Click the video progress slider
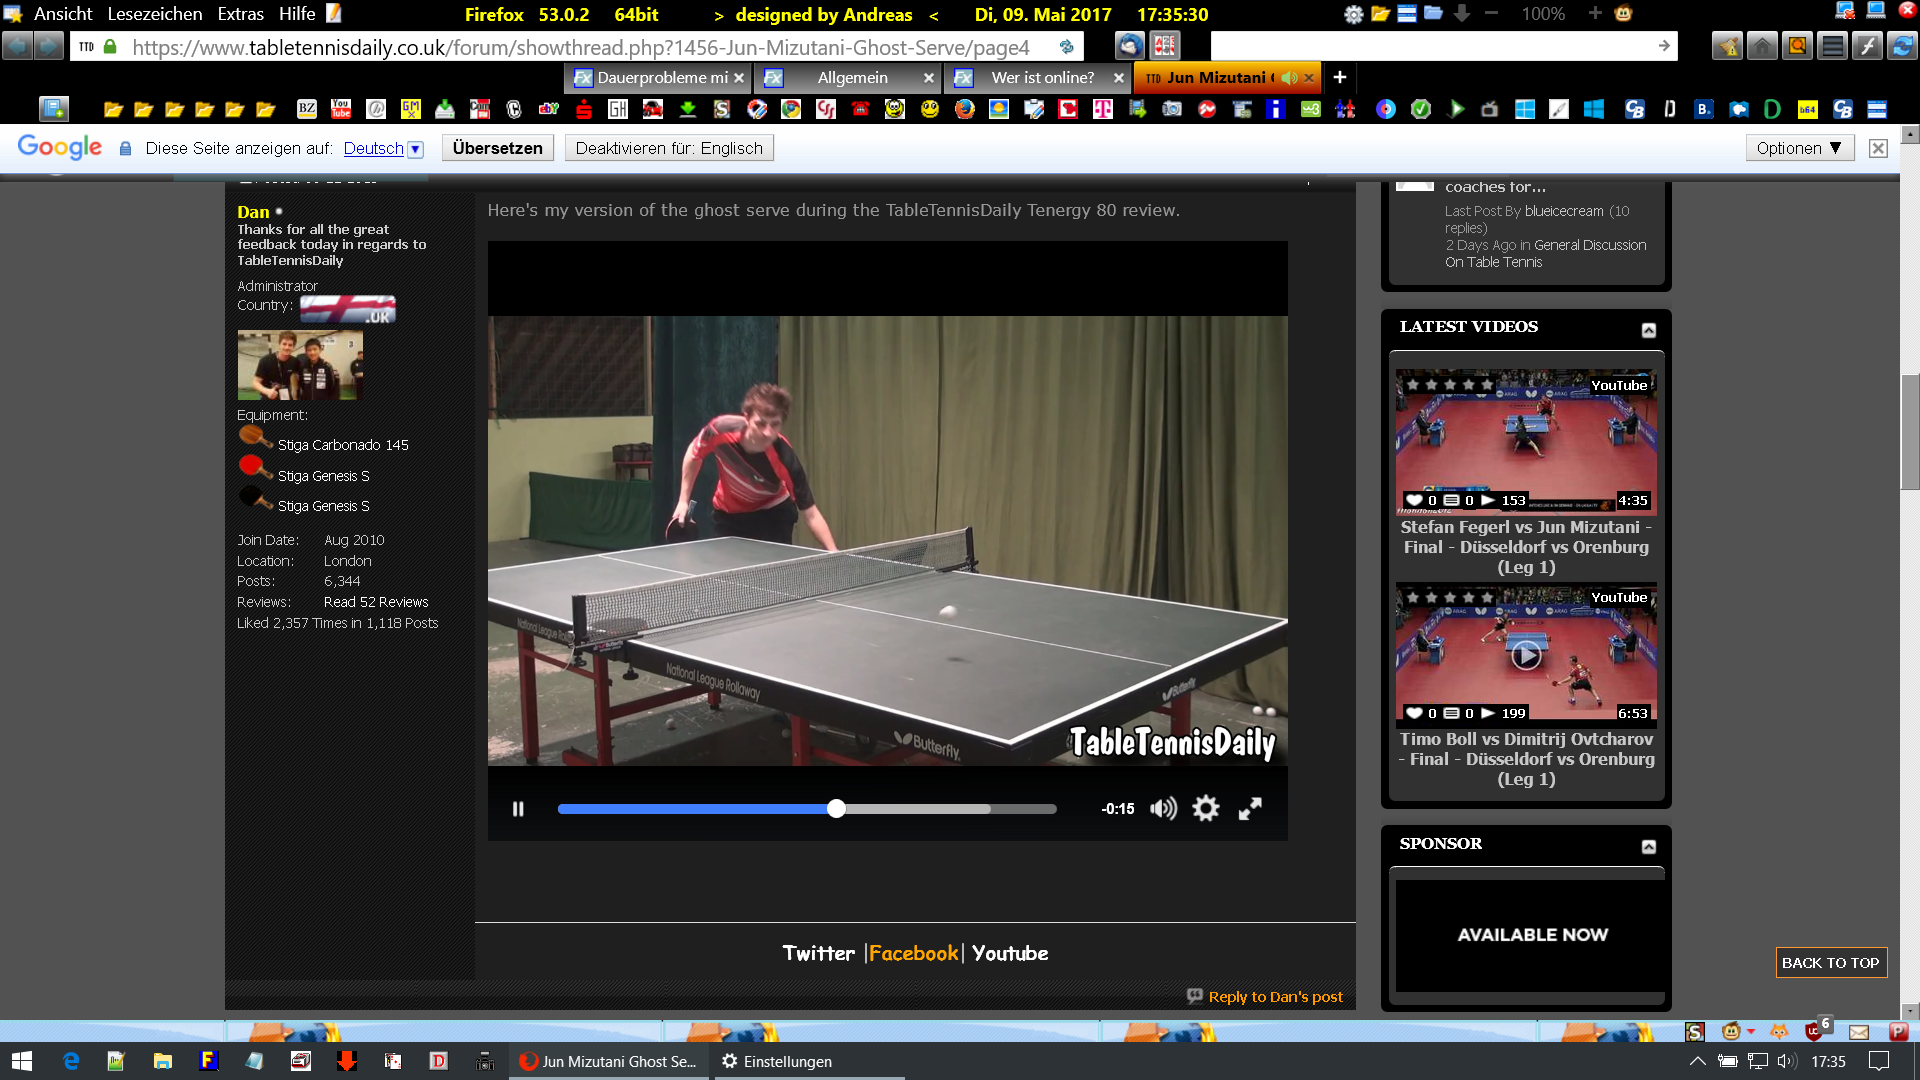The width and height of the screenshot is (1920, 1080). click(807, 809)
